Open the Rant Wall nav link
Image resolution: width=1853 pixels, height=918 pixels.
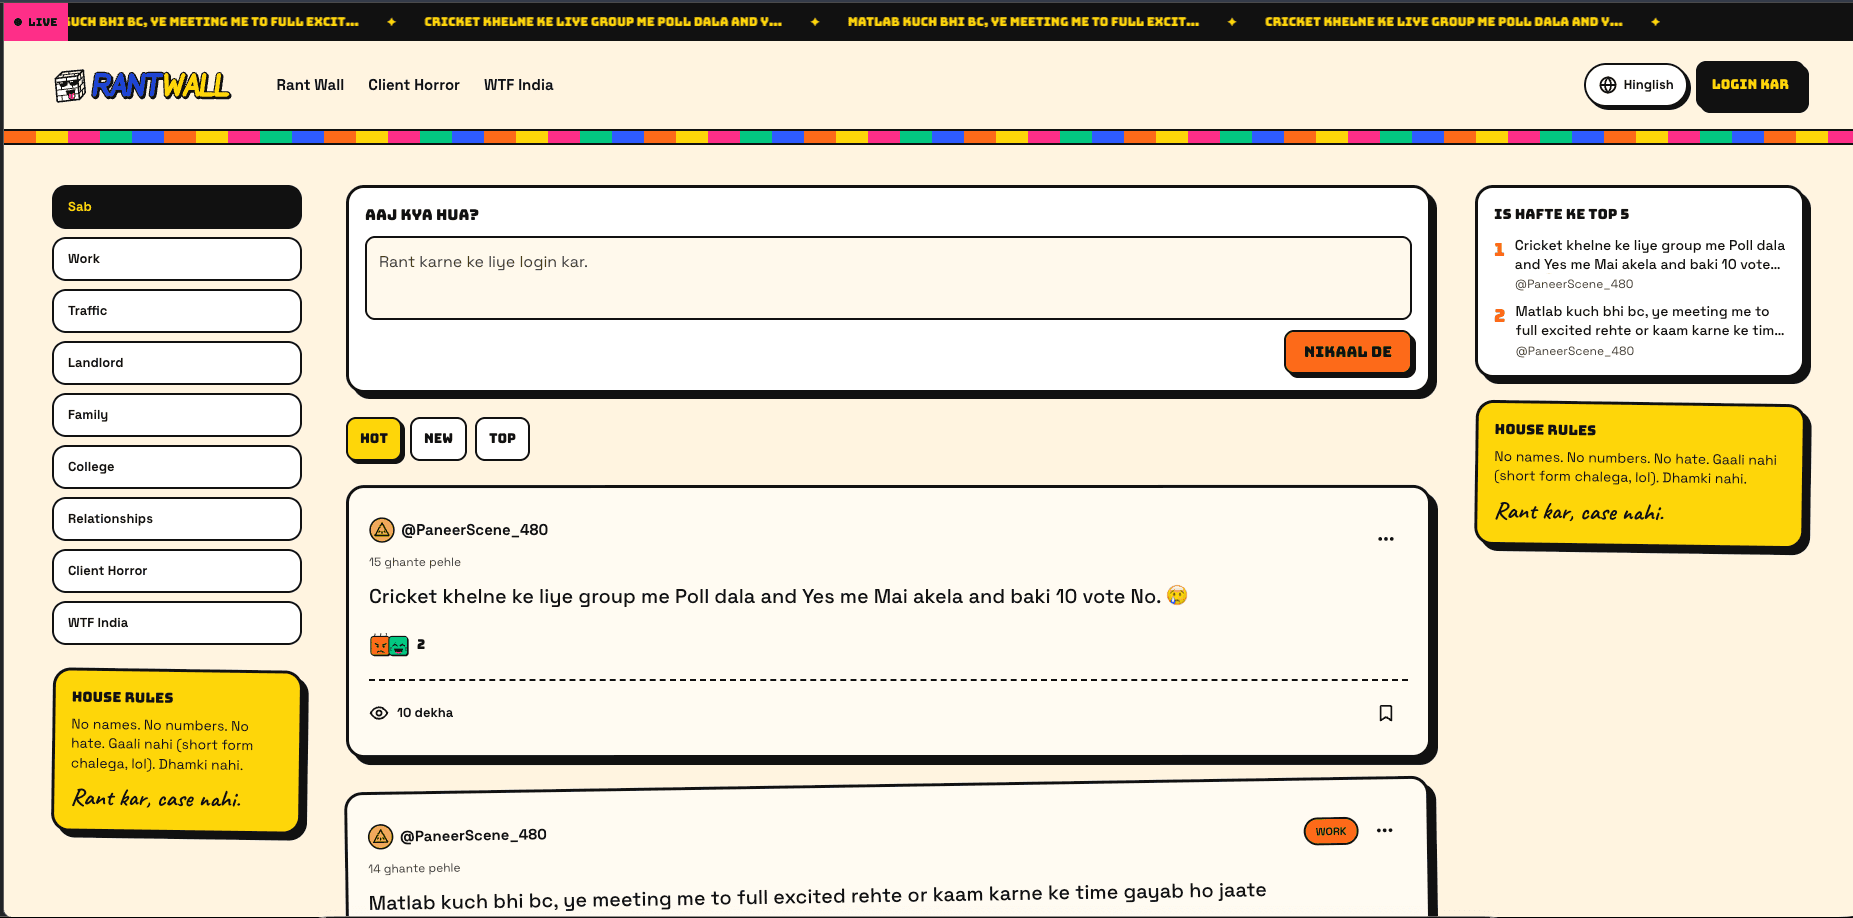tap(310, 85)
